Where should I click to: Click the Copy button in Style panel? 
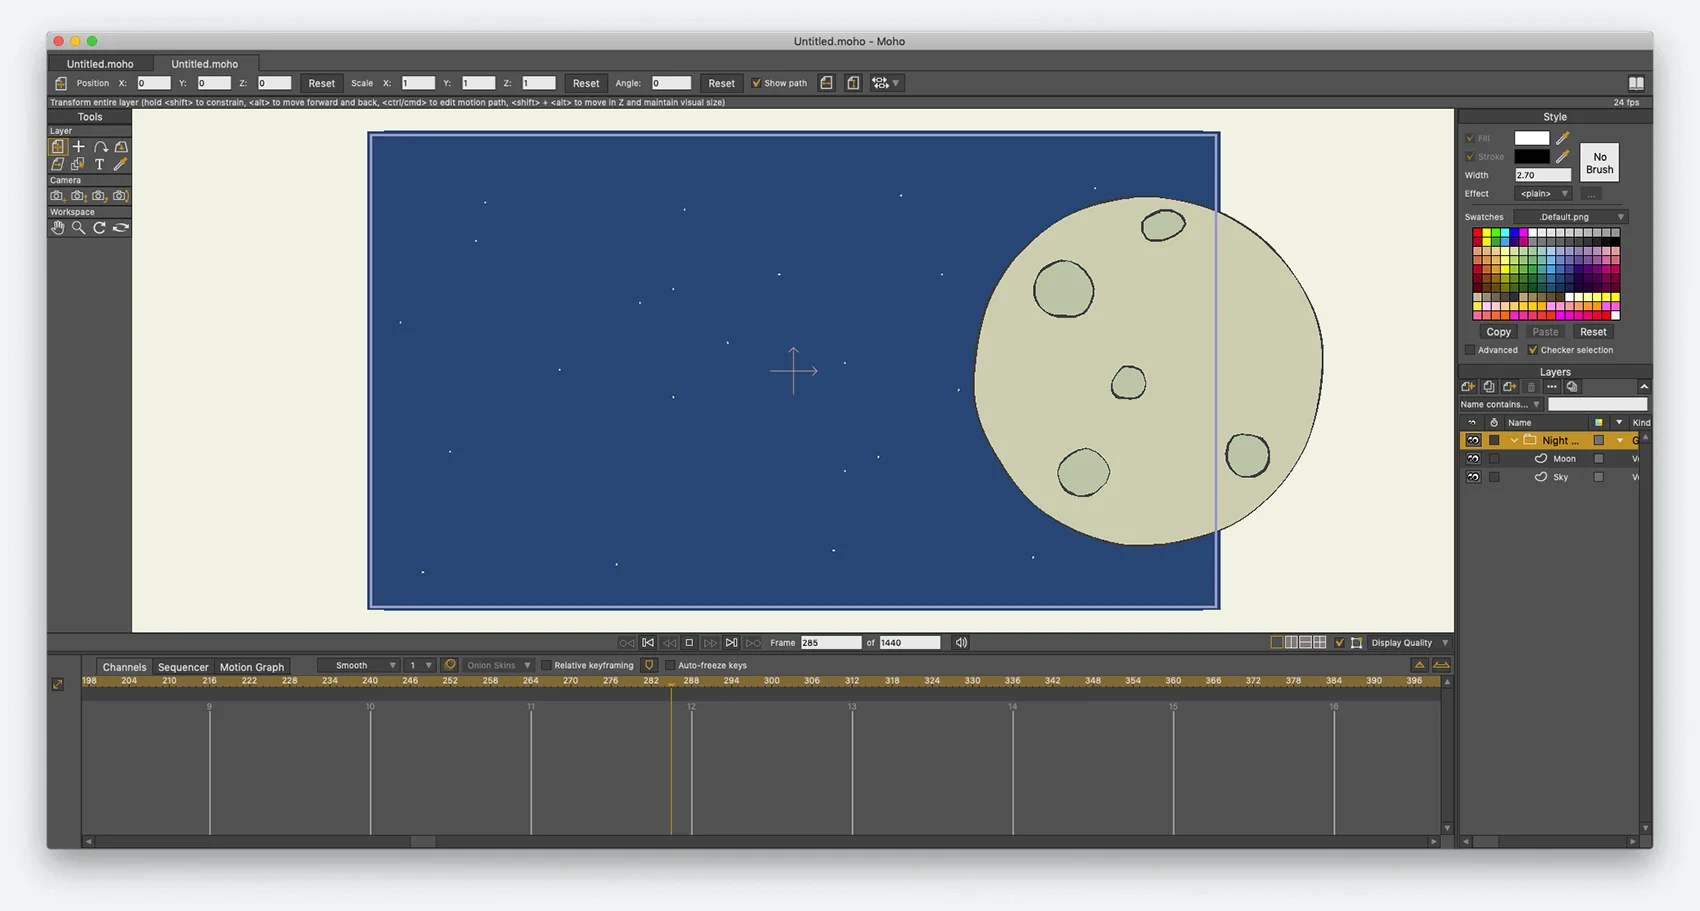pos(1498,332)
